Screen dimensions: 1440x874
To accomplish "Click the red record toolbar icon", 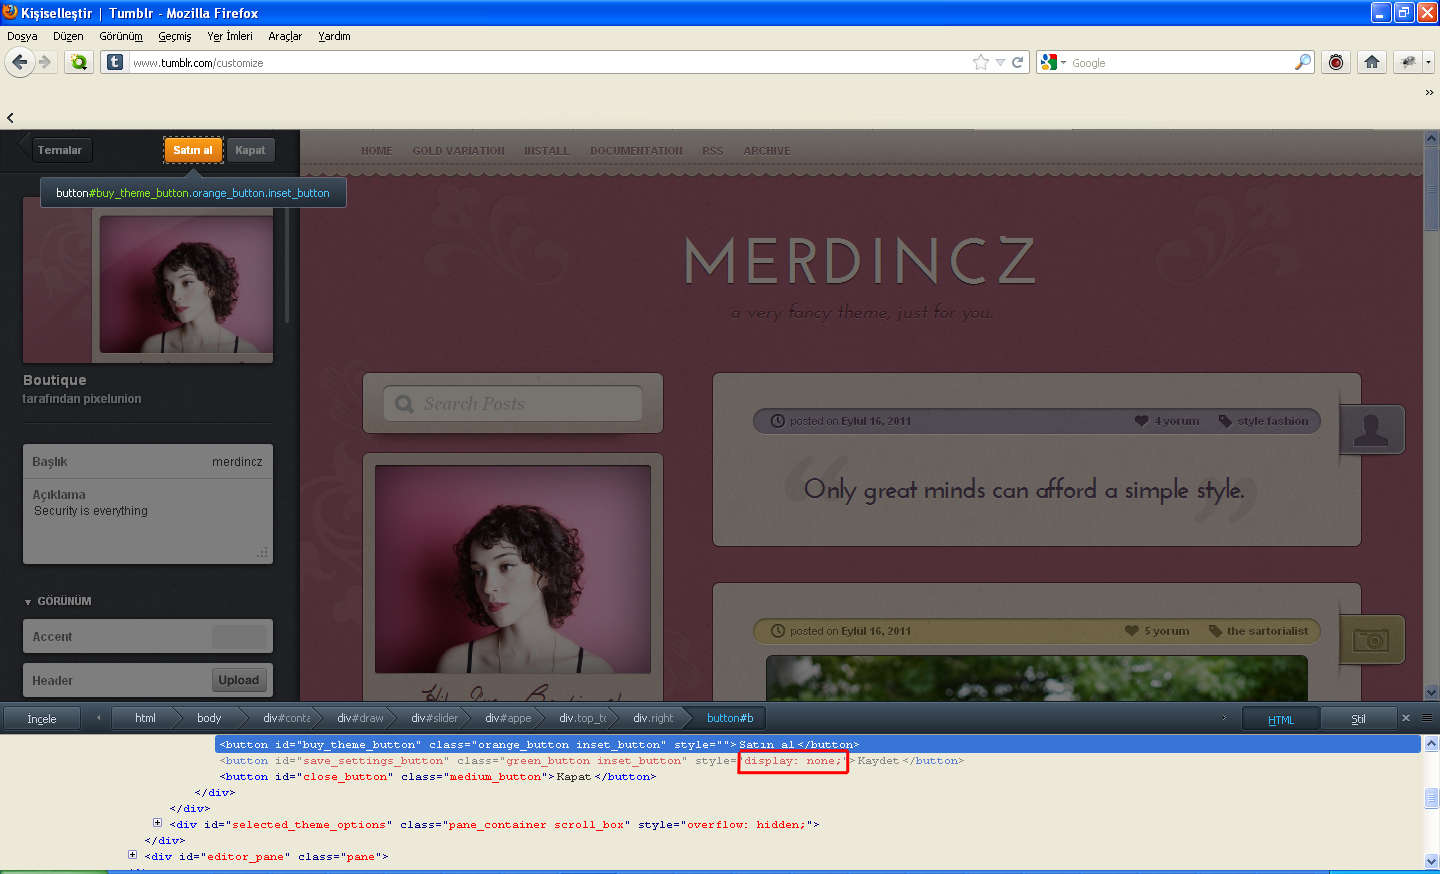I will [x=1335, y=62].
